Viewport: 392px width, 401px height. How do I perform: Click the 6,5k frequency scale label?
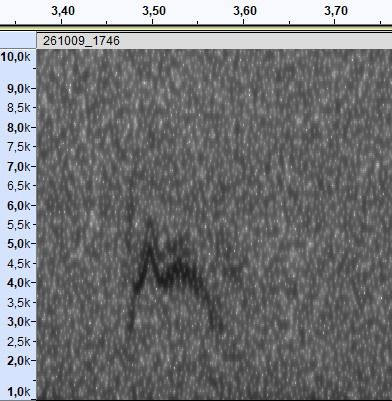(x=19, y=186)
